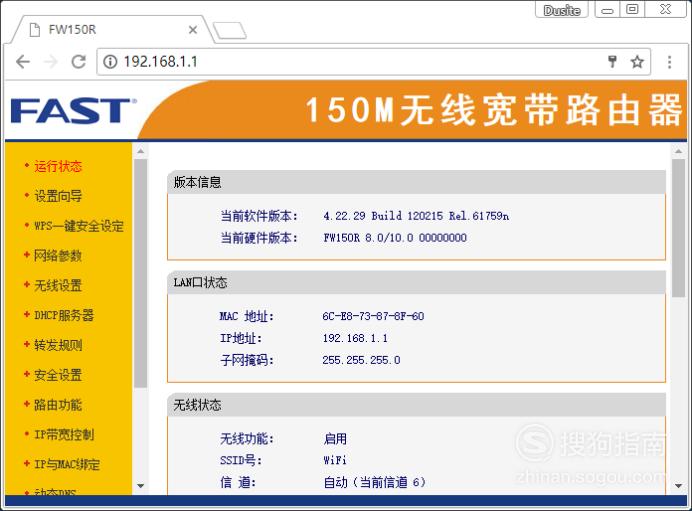Click LAN IP value 192.168.1.1
Screen dimensions: 692x511
(355, 338)
